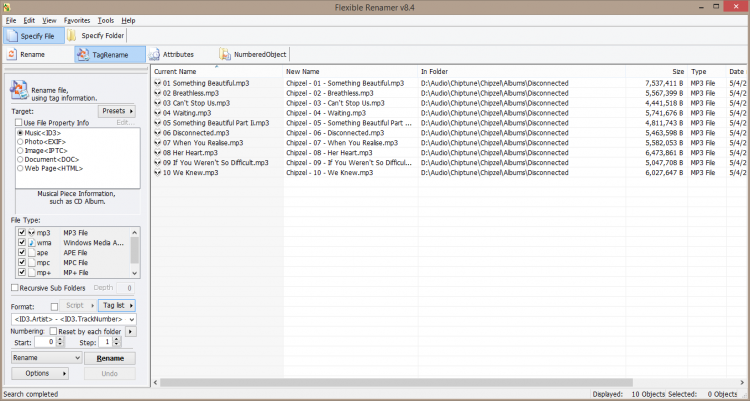Screen dimensions: 750x401
Task: Click scroll-up arrow of File Type list
Action: click(134, 233)
